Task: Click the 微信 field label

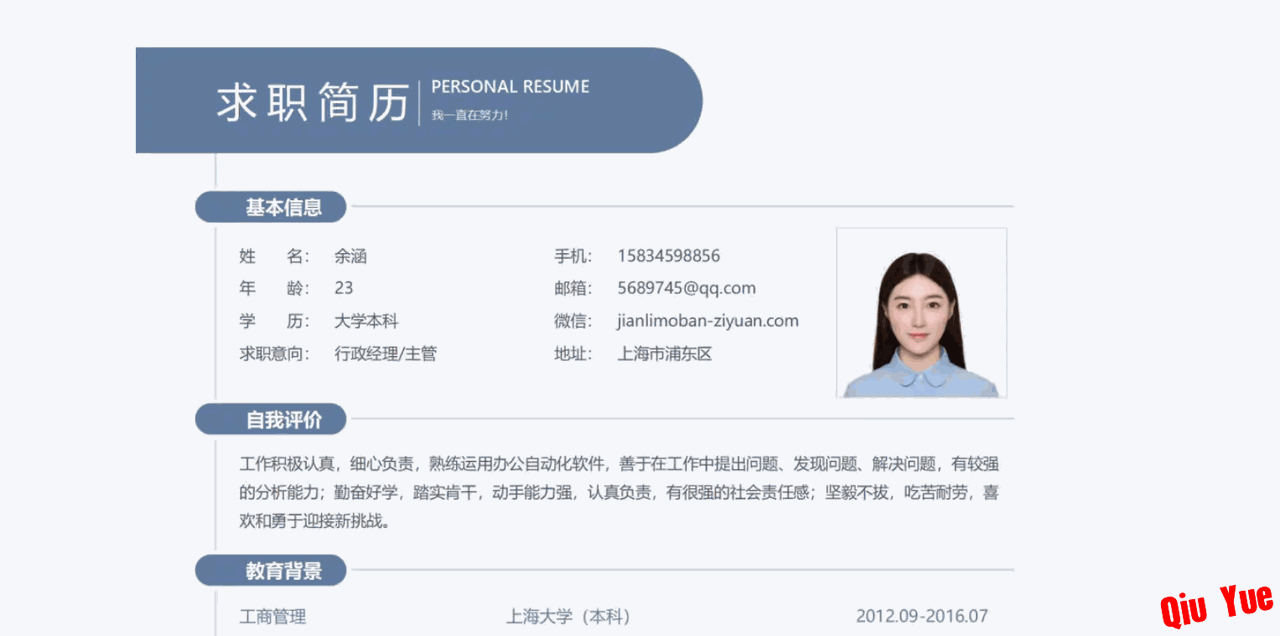Action: [573, 321]
